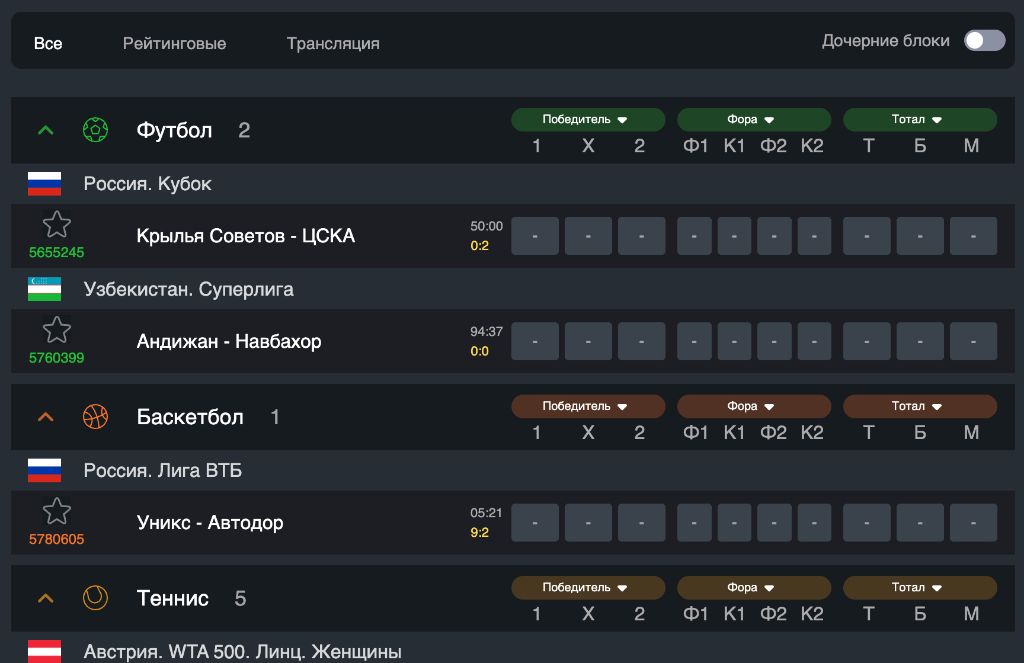This screenshot has width=1024, height=663.
Task: Open the Победитель dropdown in Футбол
Action: tap(587, 120)
